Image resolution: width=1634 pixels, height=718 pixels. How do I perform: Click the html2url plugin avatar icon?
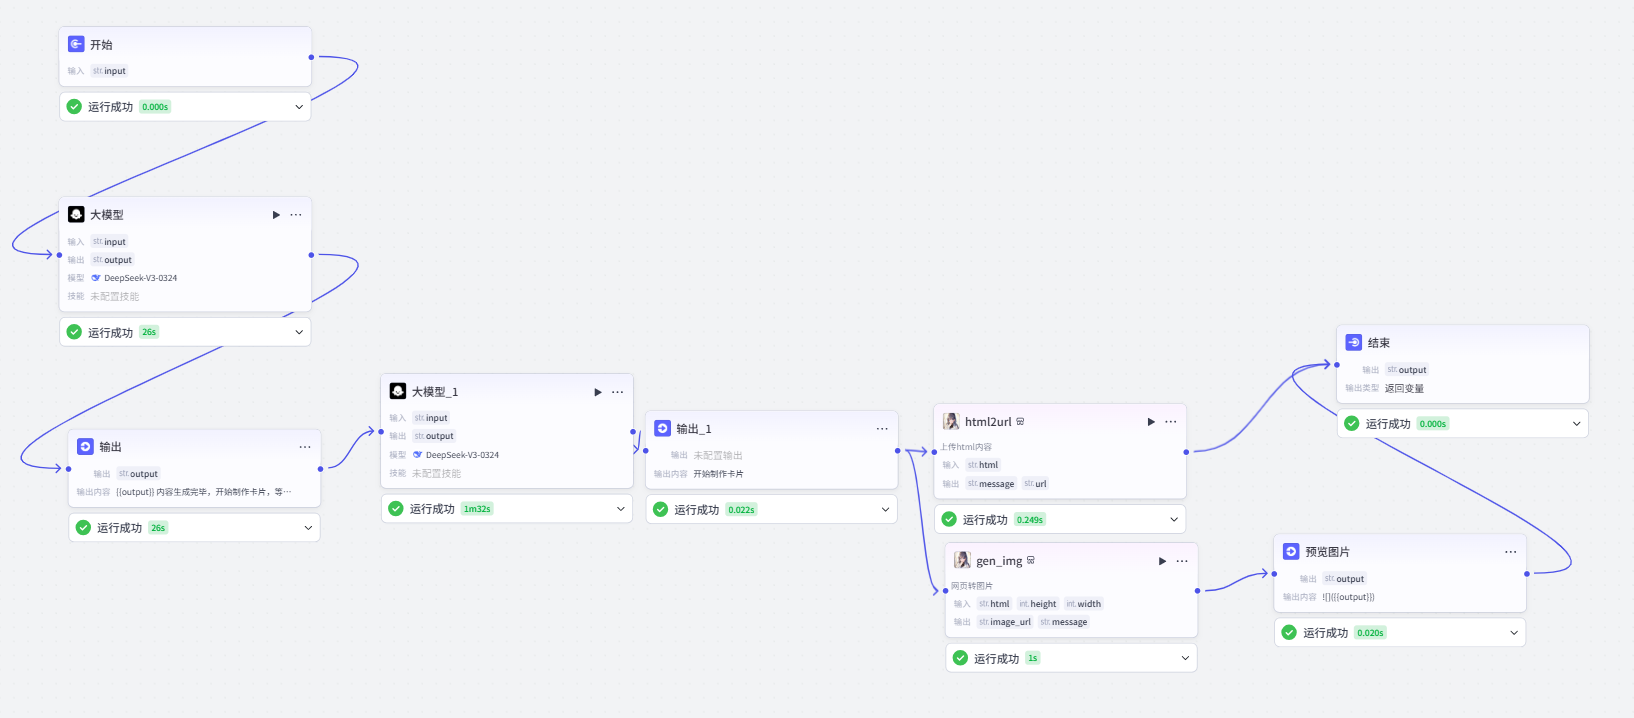coord(951,422)
